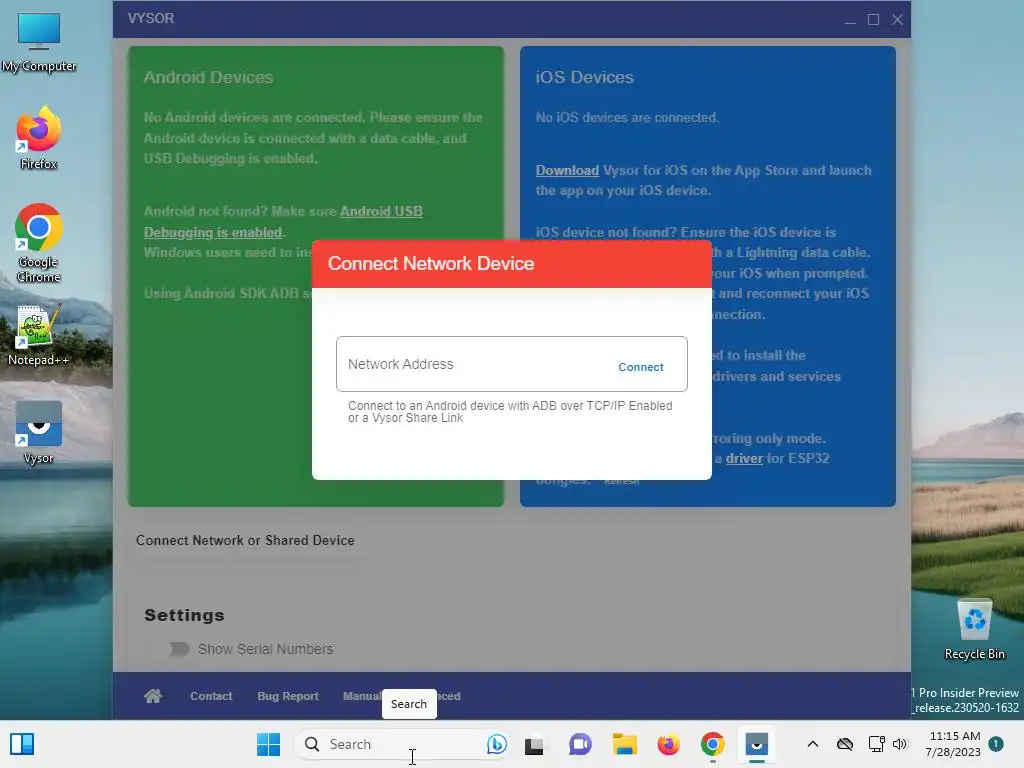1024x768 pixels.
Task: Open the clock and date display
Action: coord(953,744)
